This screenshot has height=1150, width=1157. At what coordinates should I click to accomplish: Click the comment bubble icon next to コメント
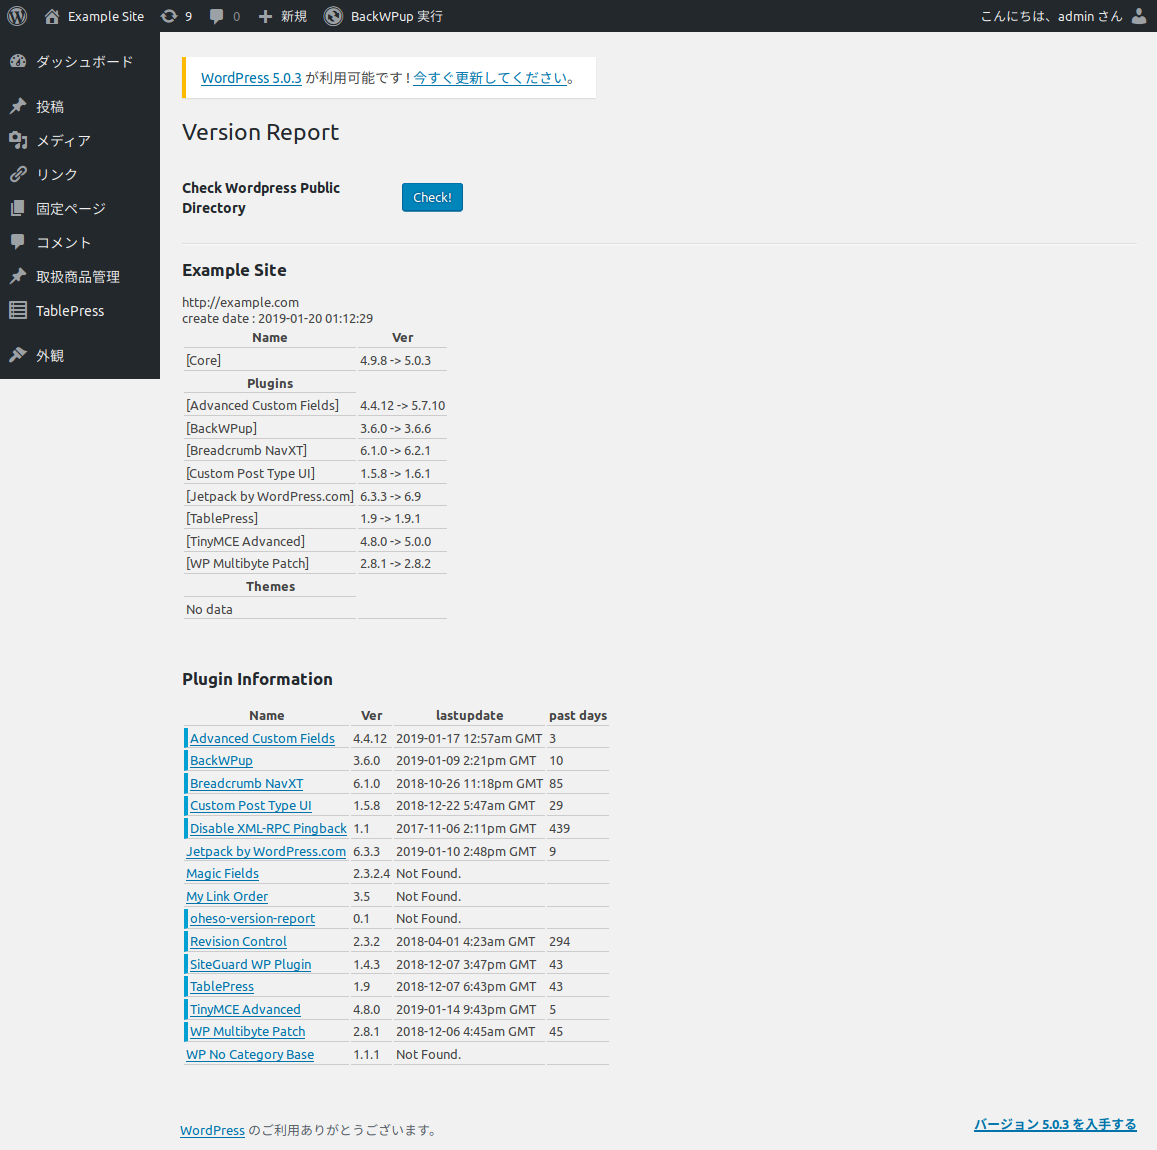click(18, 242)
